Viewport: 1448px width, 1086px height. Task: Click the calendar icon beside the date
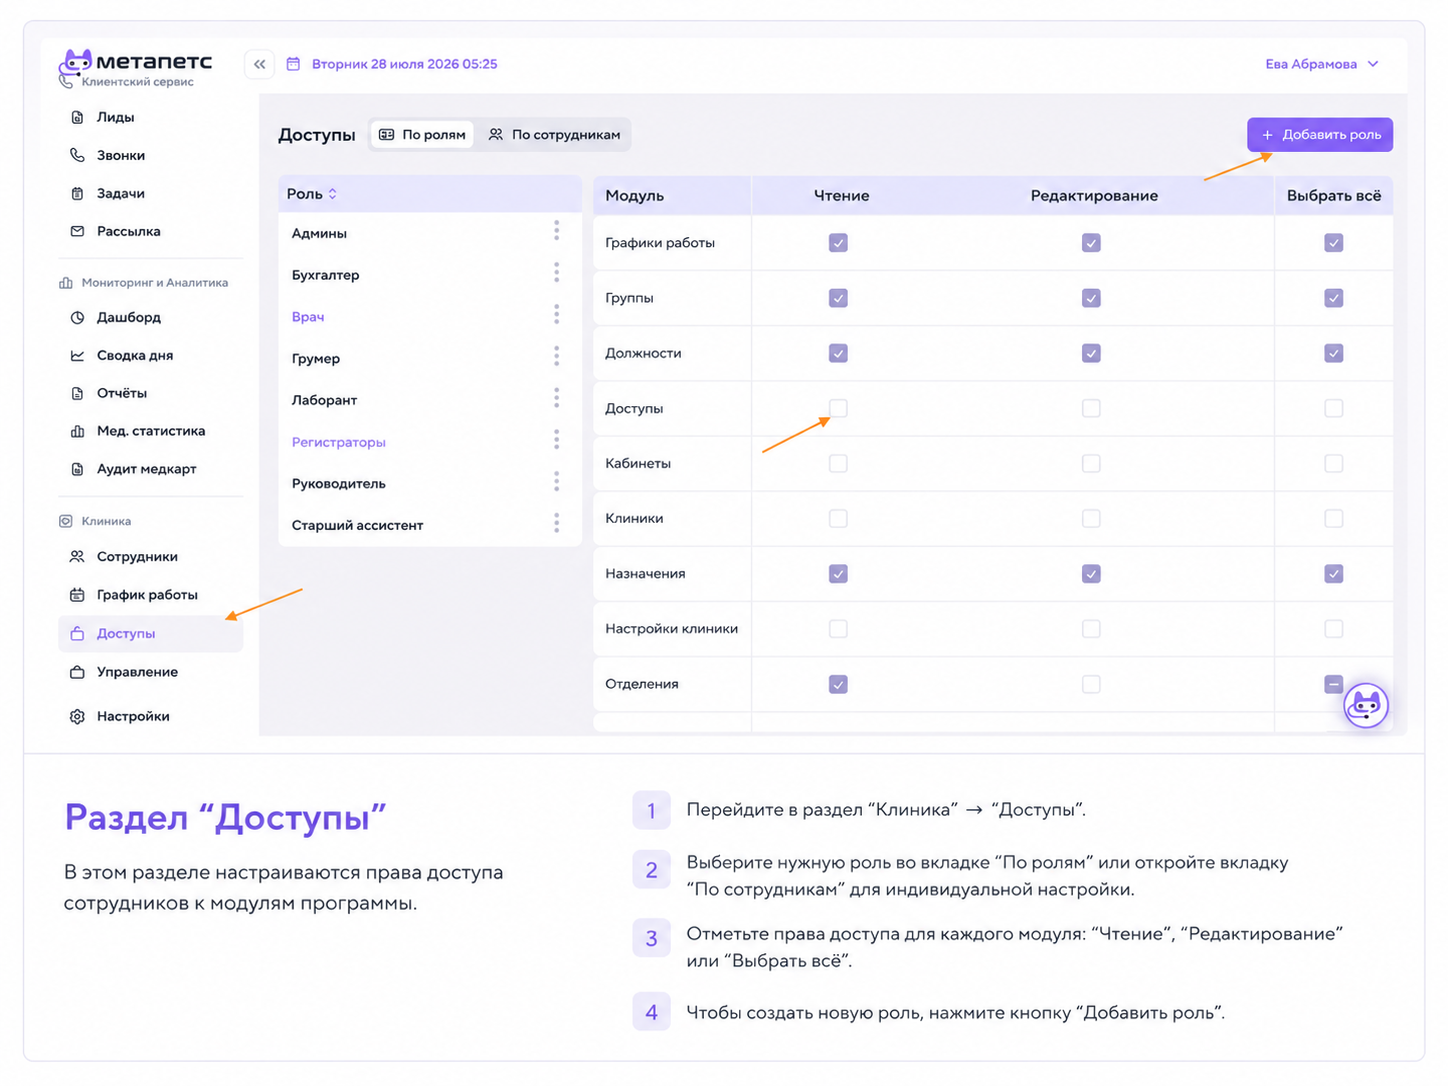pos(293,64)
